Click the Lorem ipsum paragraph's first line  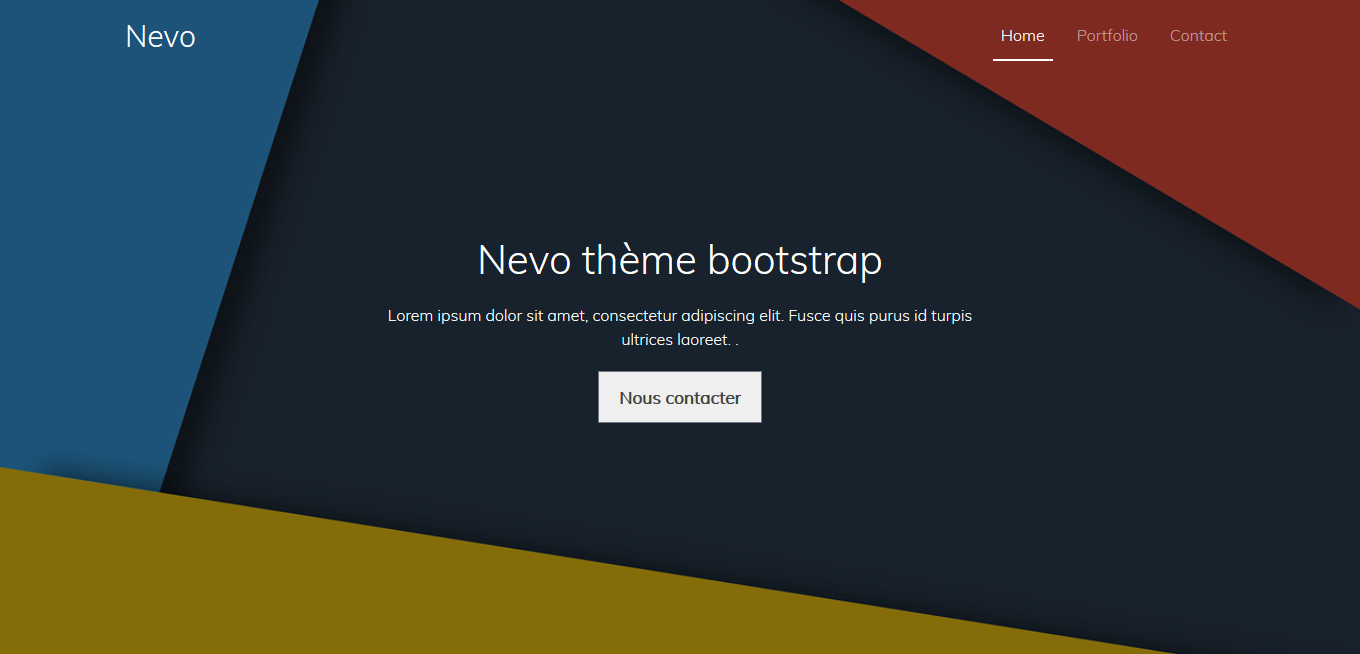click(679, 316)
